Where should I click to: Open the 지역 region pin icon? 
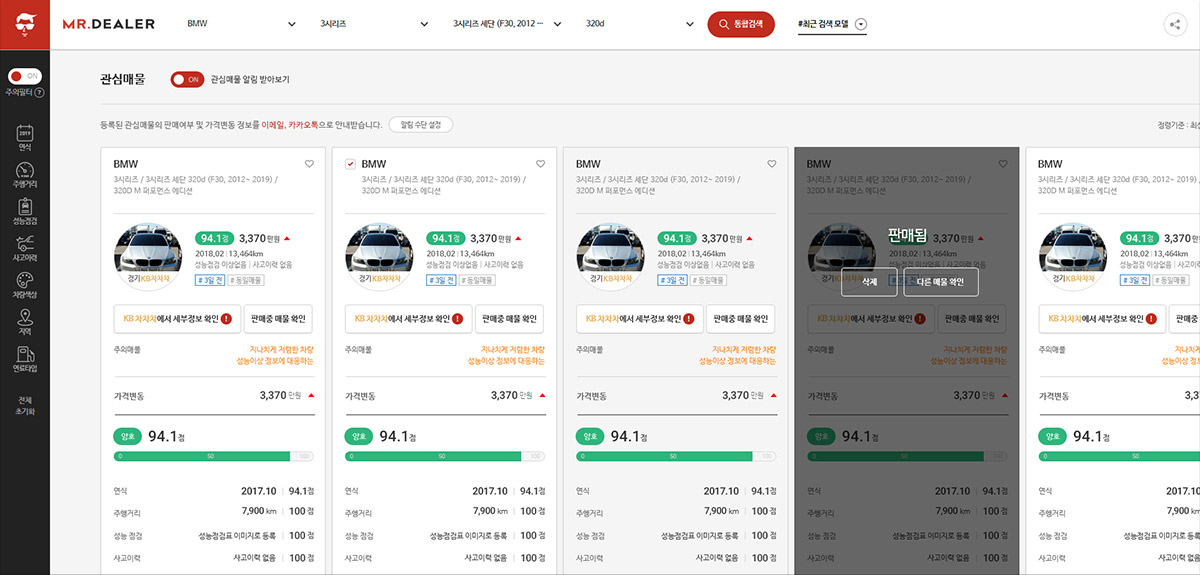[x=25, y=322]
